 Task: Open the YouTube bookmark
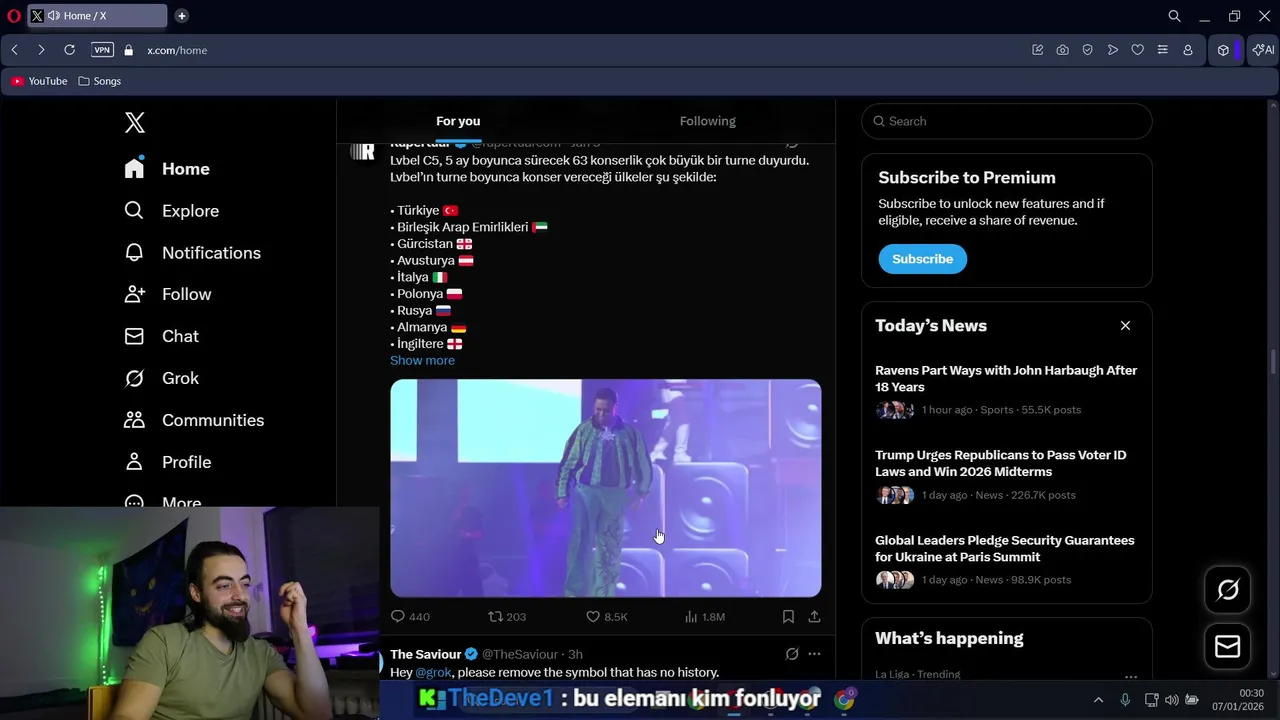click(40, 81)
